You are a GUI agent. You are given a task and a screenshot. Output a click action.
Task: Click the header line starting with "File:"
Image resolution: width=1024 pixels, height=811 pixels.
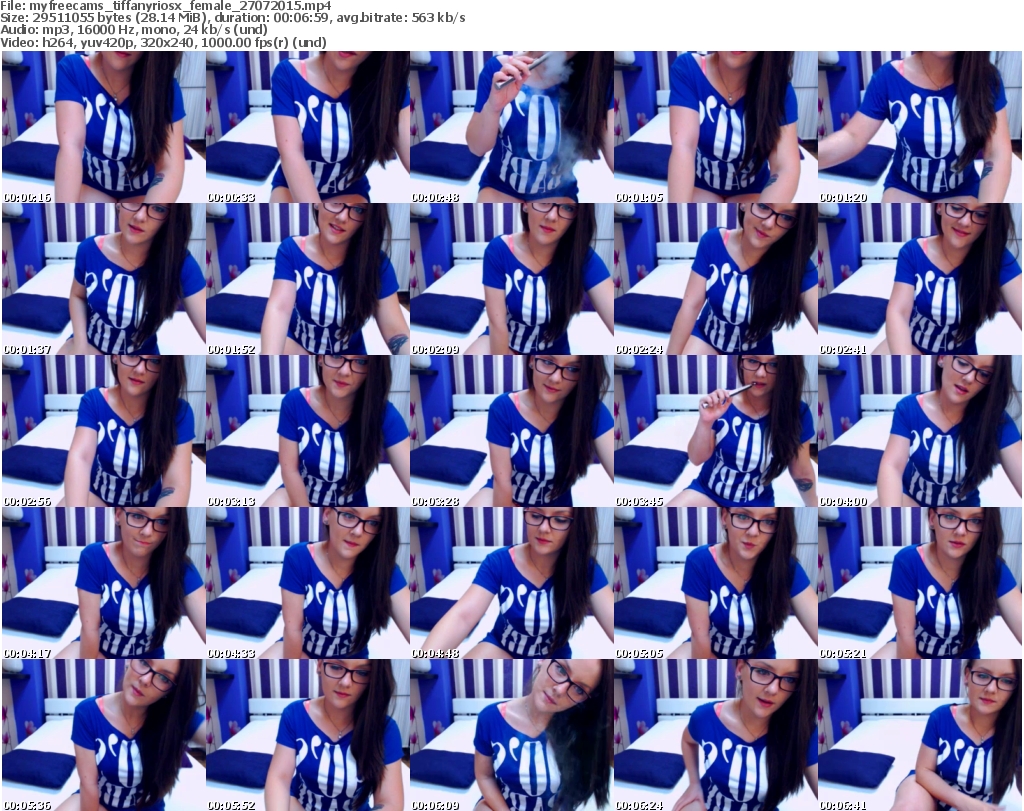[166, 6]
